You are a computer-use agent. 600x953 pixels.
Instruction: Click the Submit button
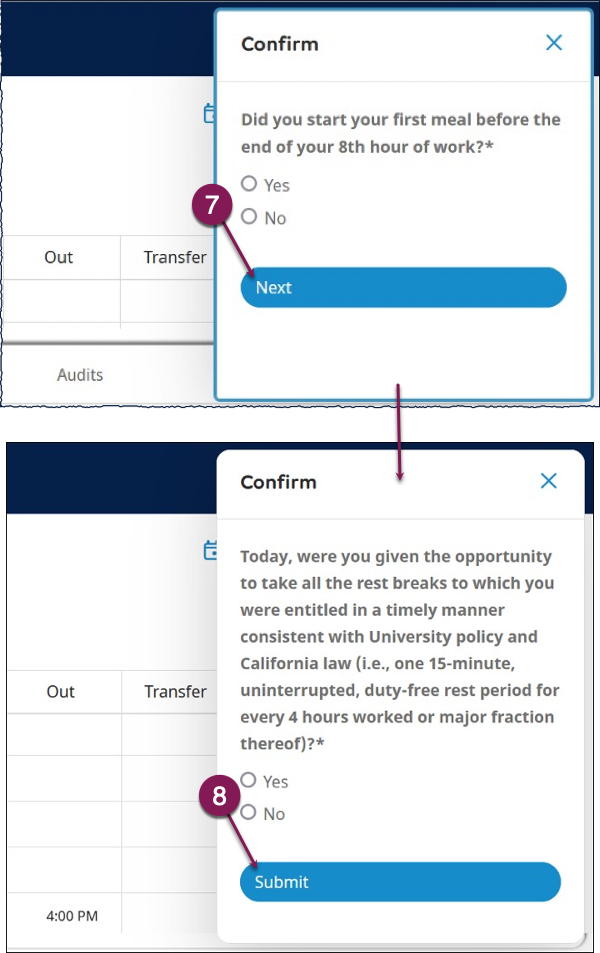tap(400, 882)
